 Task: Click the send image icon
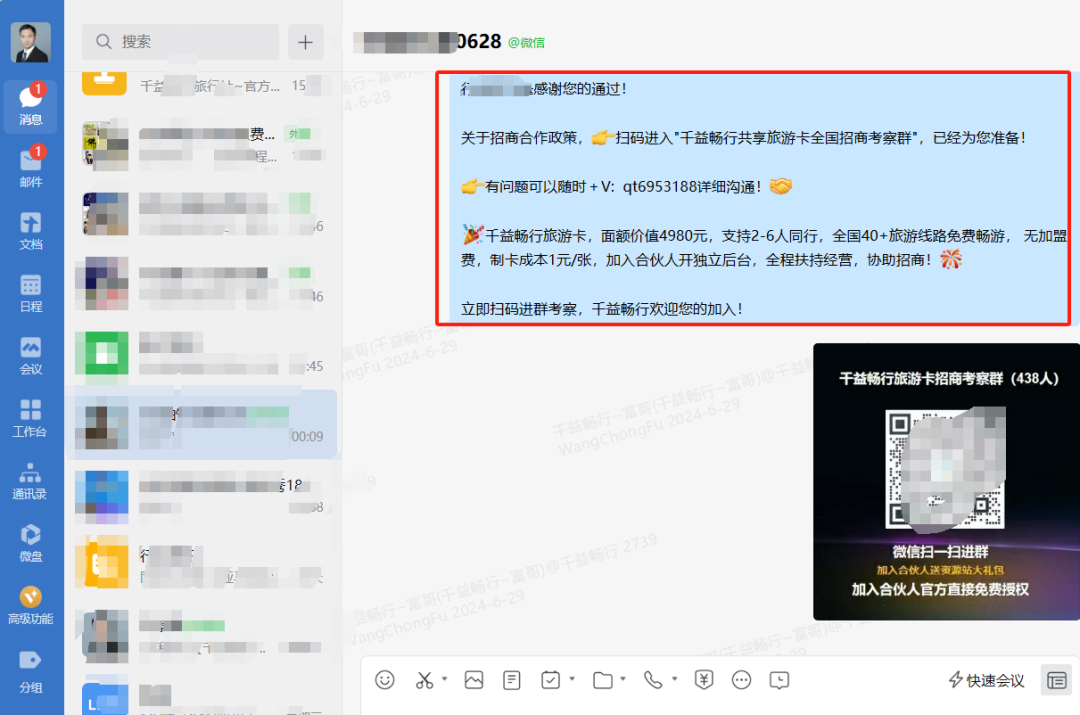click(474, 680)
